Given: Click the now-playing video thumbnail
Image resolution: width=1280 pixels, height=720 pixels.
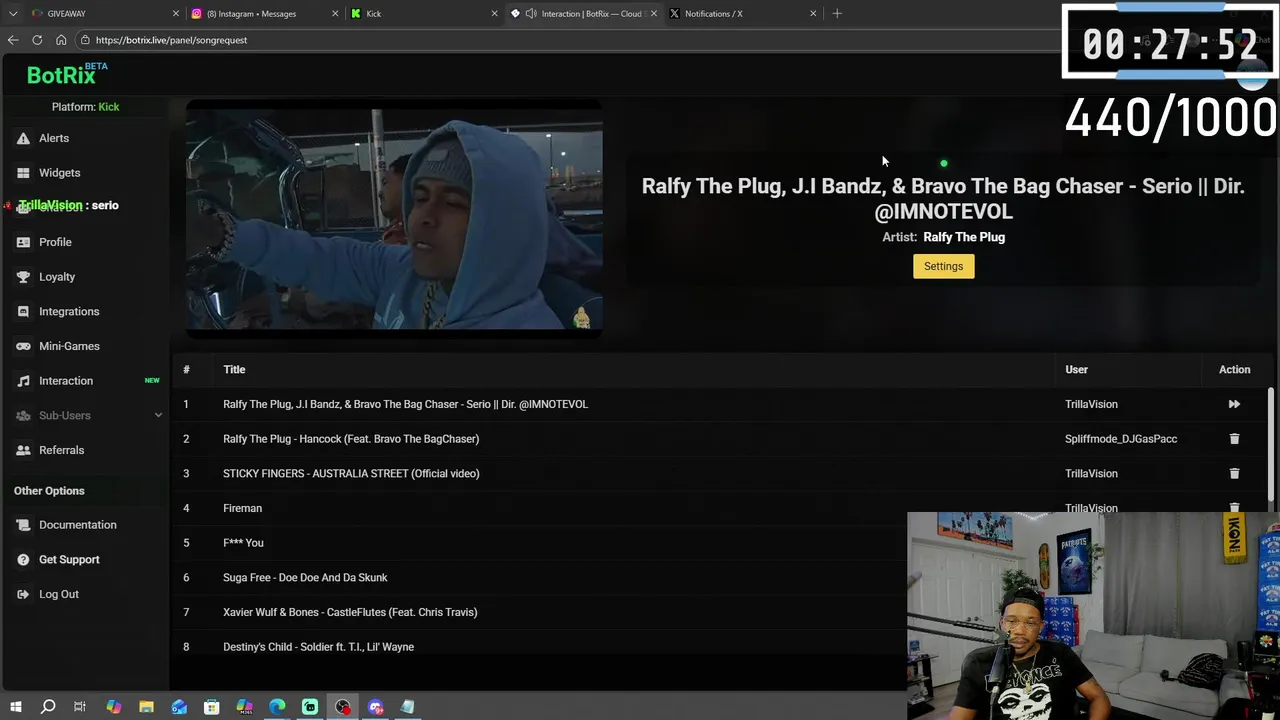Looking at the screenshot, I should (x=394, y=220).
